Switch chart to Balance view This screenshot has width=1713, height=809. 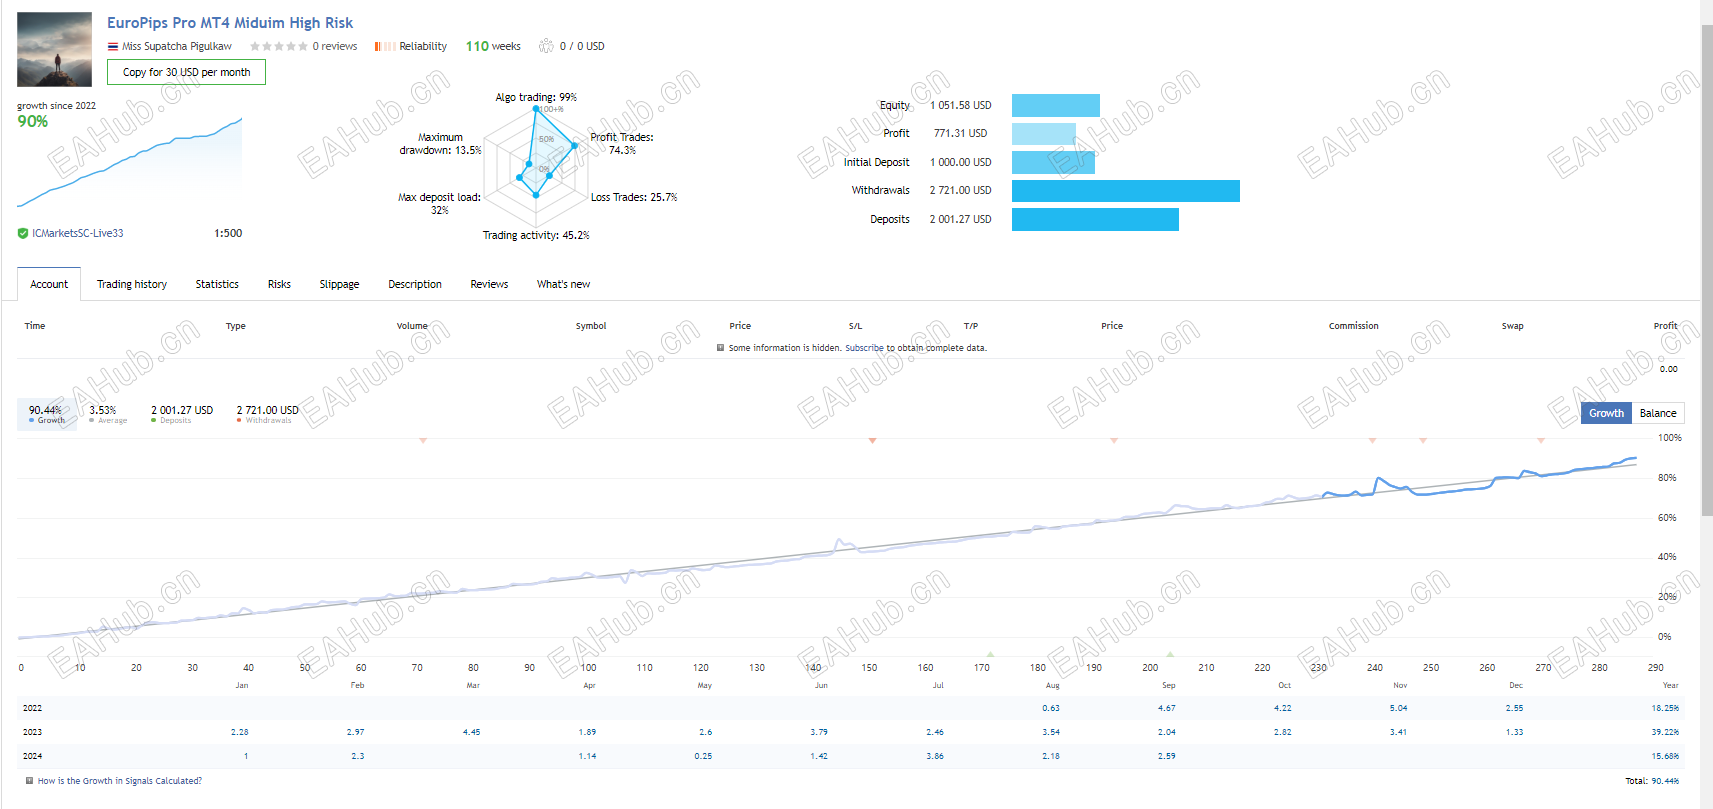(1658, 413)
